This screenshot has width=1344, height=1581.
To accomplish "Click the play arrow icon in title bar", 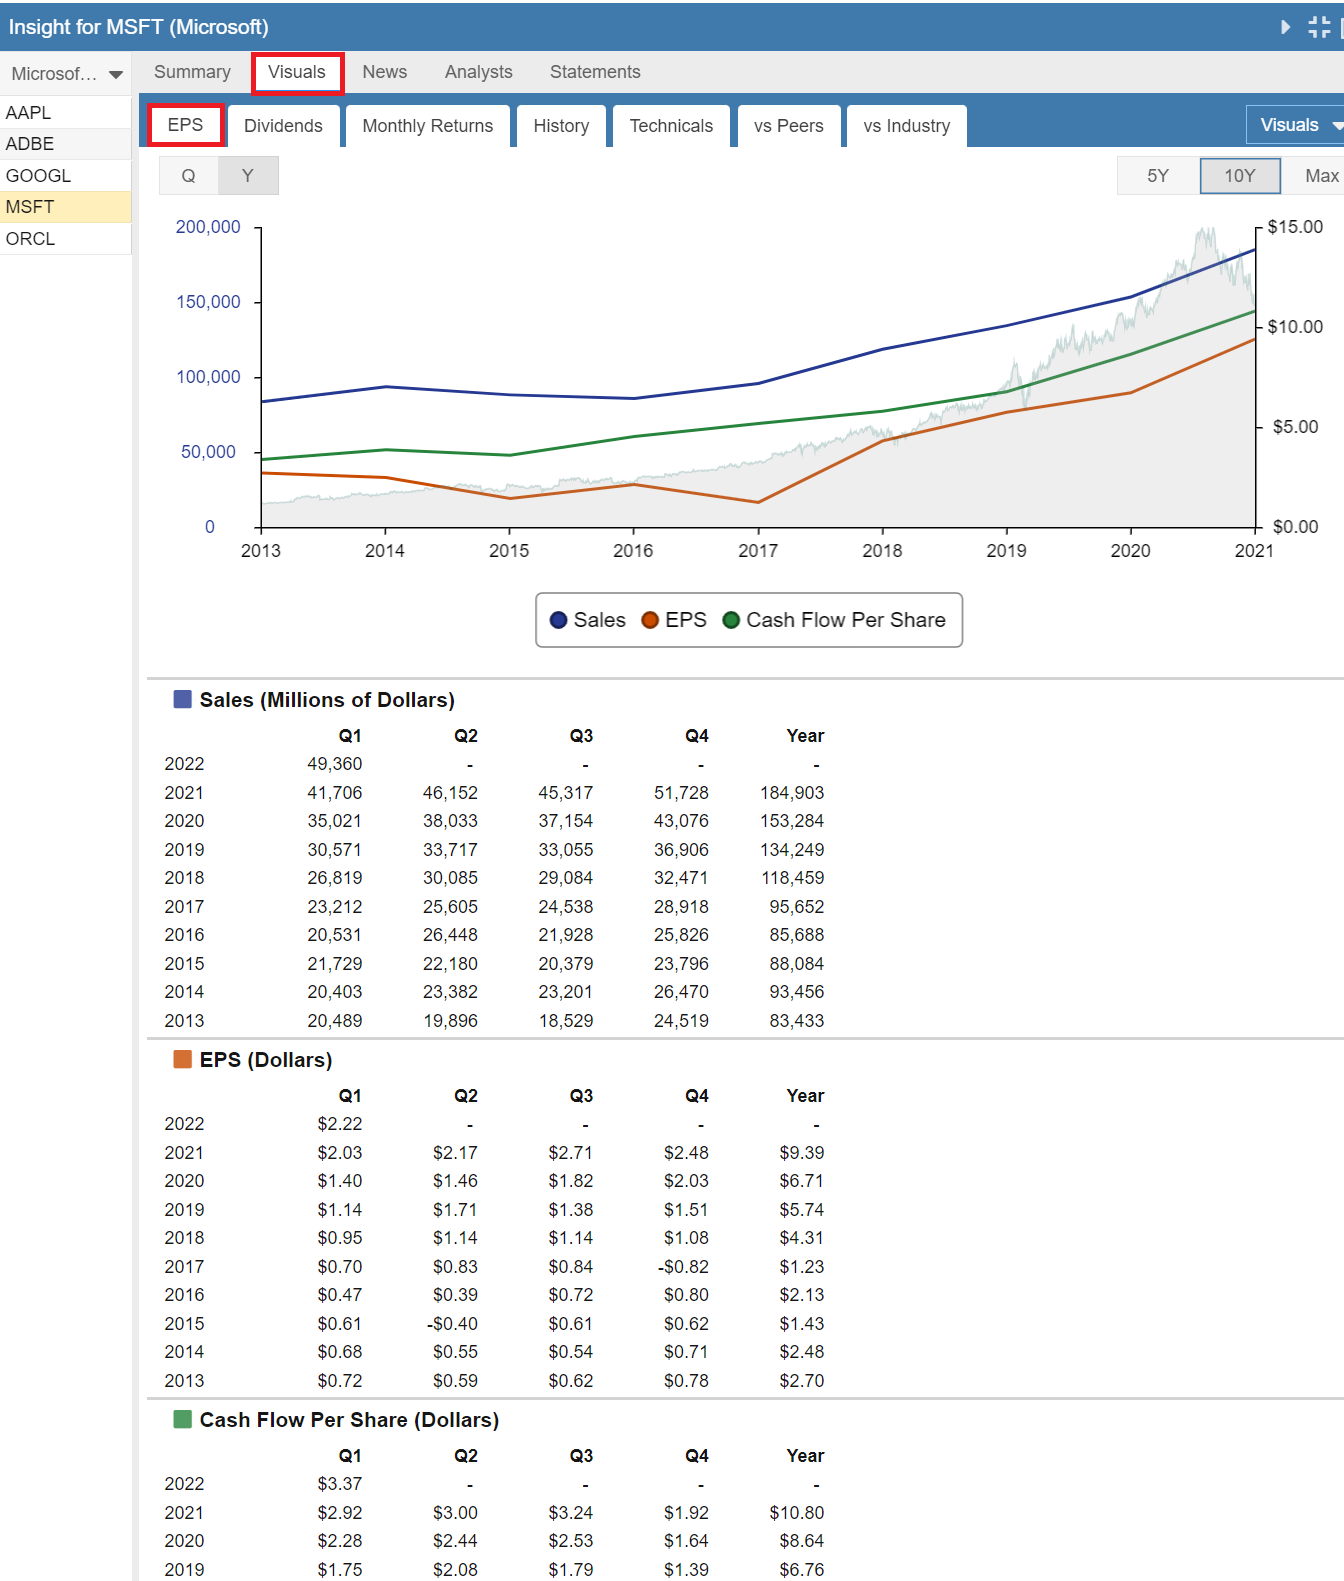I will point(1286,27).
